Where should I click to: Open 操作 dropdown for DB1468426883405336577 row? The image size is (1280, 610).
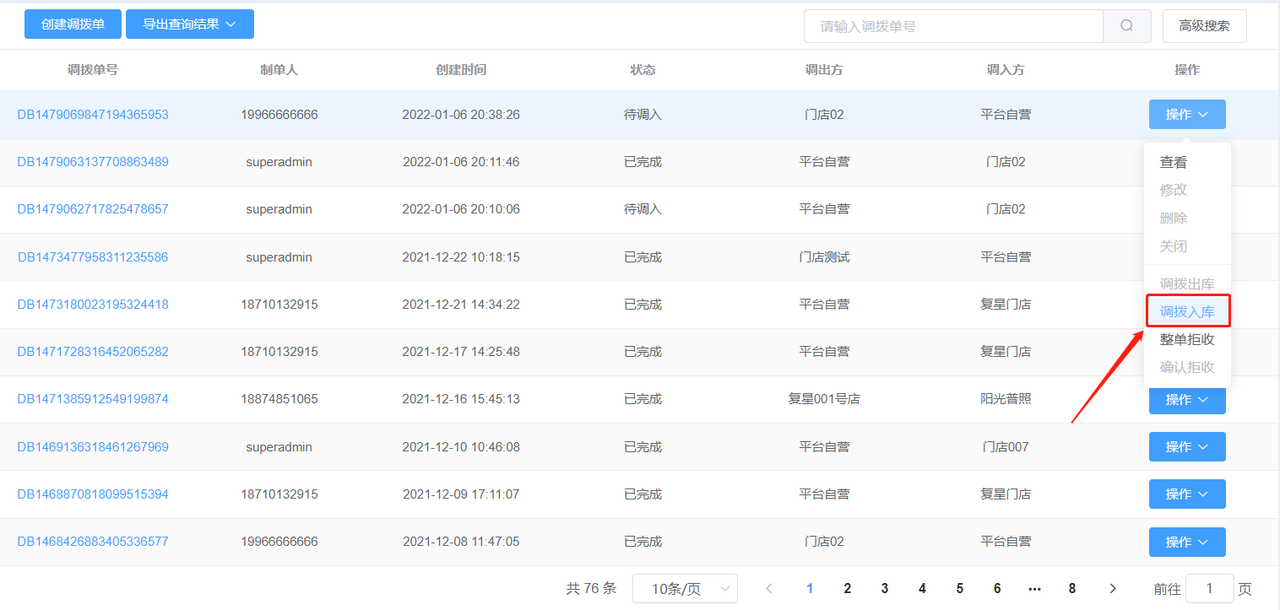click(1187, 542)
